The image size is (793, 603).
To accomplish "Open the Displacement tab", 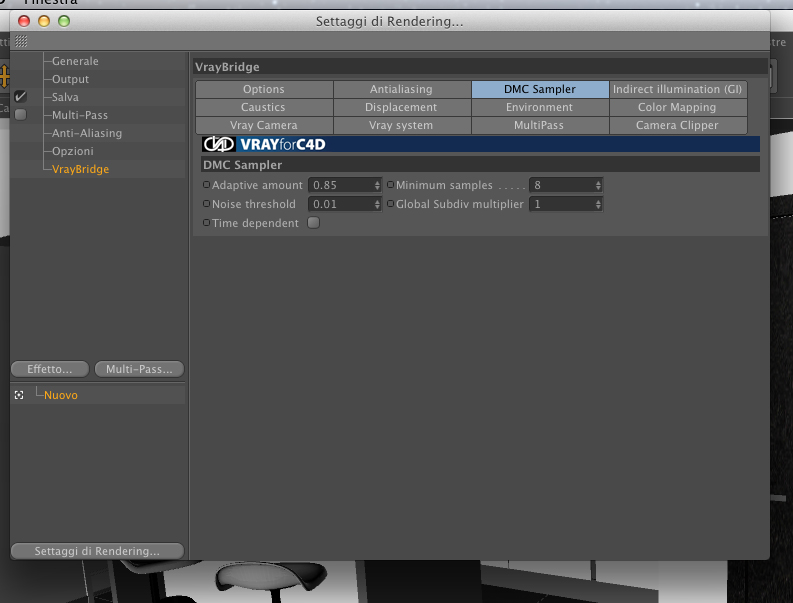I will coord(402,108).
